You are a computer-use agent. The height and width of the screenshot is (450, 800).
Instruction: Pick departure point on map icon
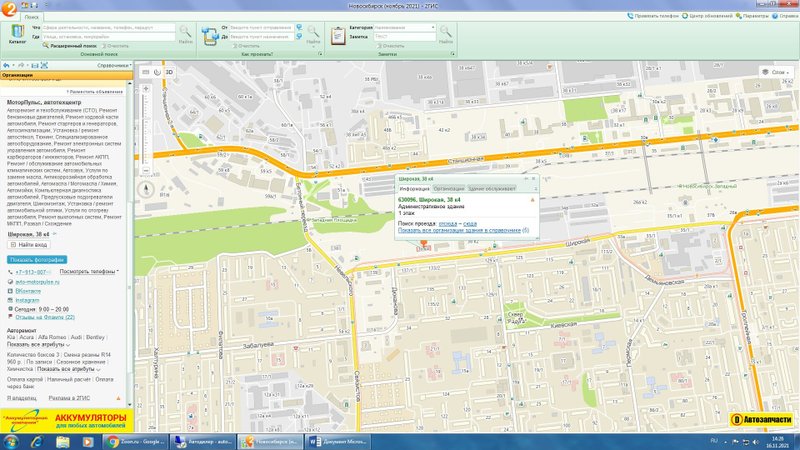tap(299, 27)
